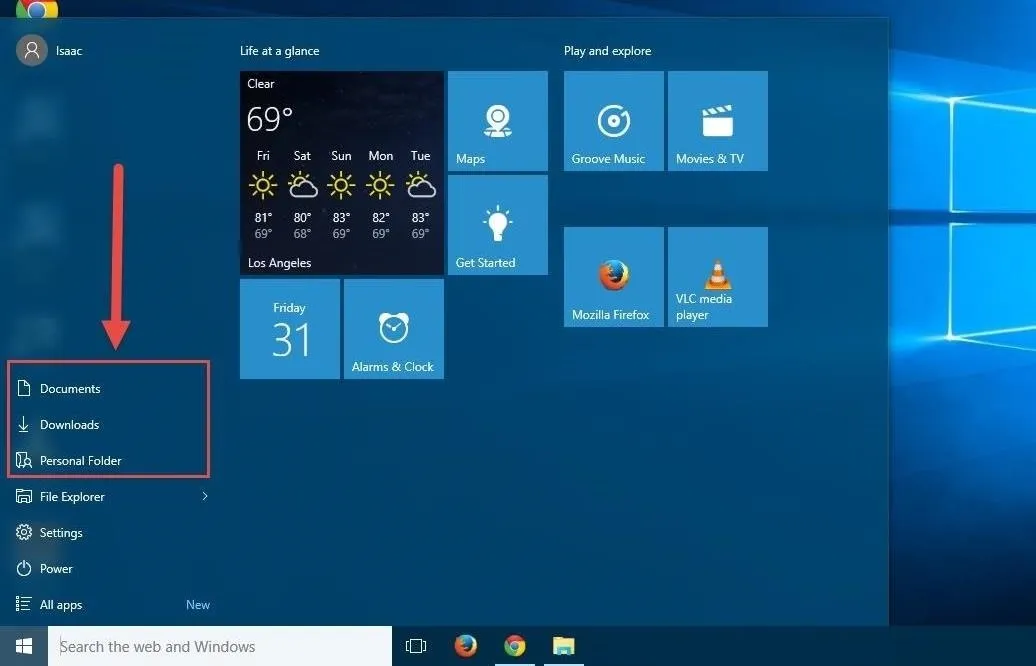Click the Personal Folder icon
The width and height of the screenshot is (1036, 666).
pyautogui.click(x=24, y=460)
